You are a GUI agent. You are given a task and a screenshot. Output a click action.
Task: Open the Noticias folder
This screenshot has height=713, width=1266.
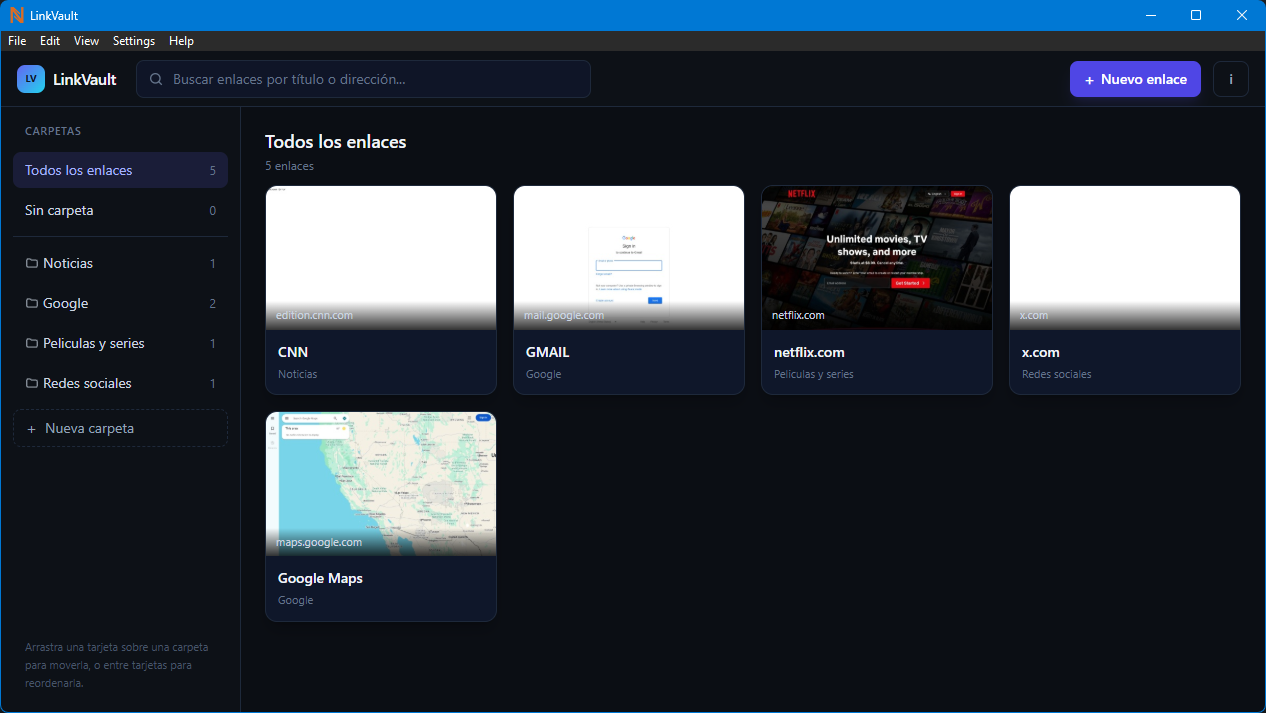pyautogui.click(x=120, y=263)
